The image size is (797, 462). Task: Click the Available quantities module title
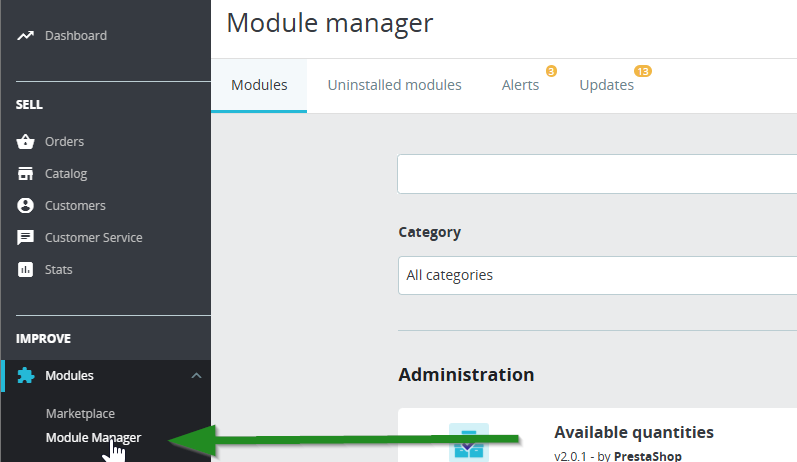click(x=633, y=432)
